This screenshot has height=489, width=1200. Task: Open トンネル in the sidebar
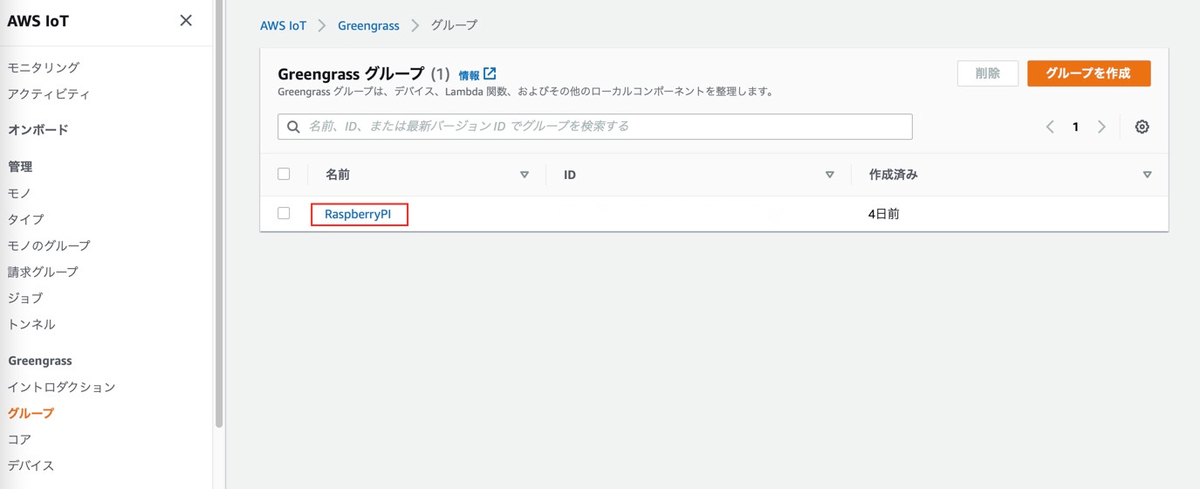pos(31,324)
